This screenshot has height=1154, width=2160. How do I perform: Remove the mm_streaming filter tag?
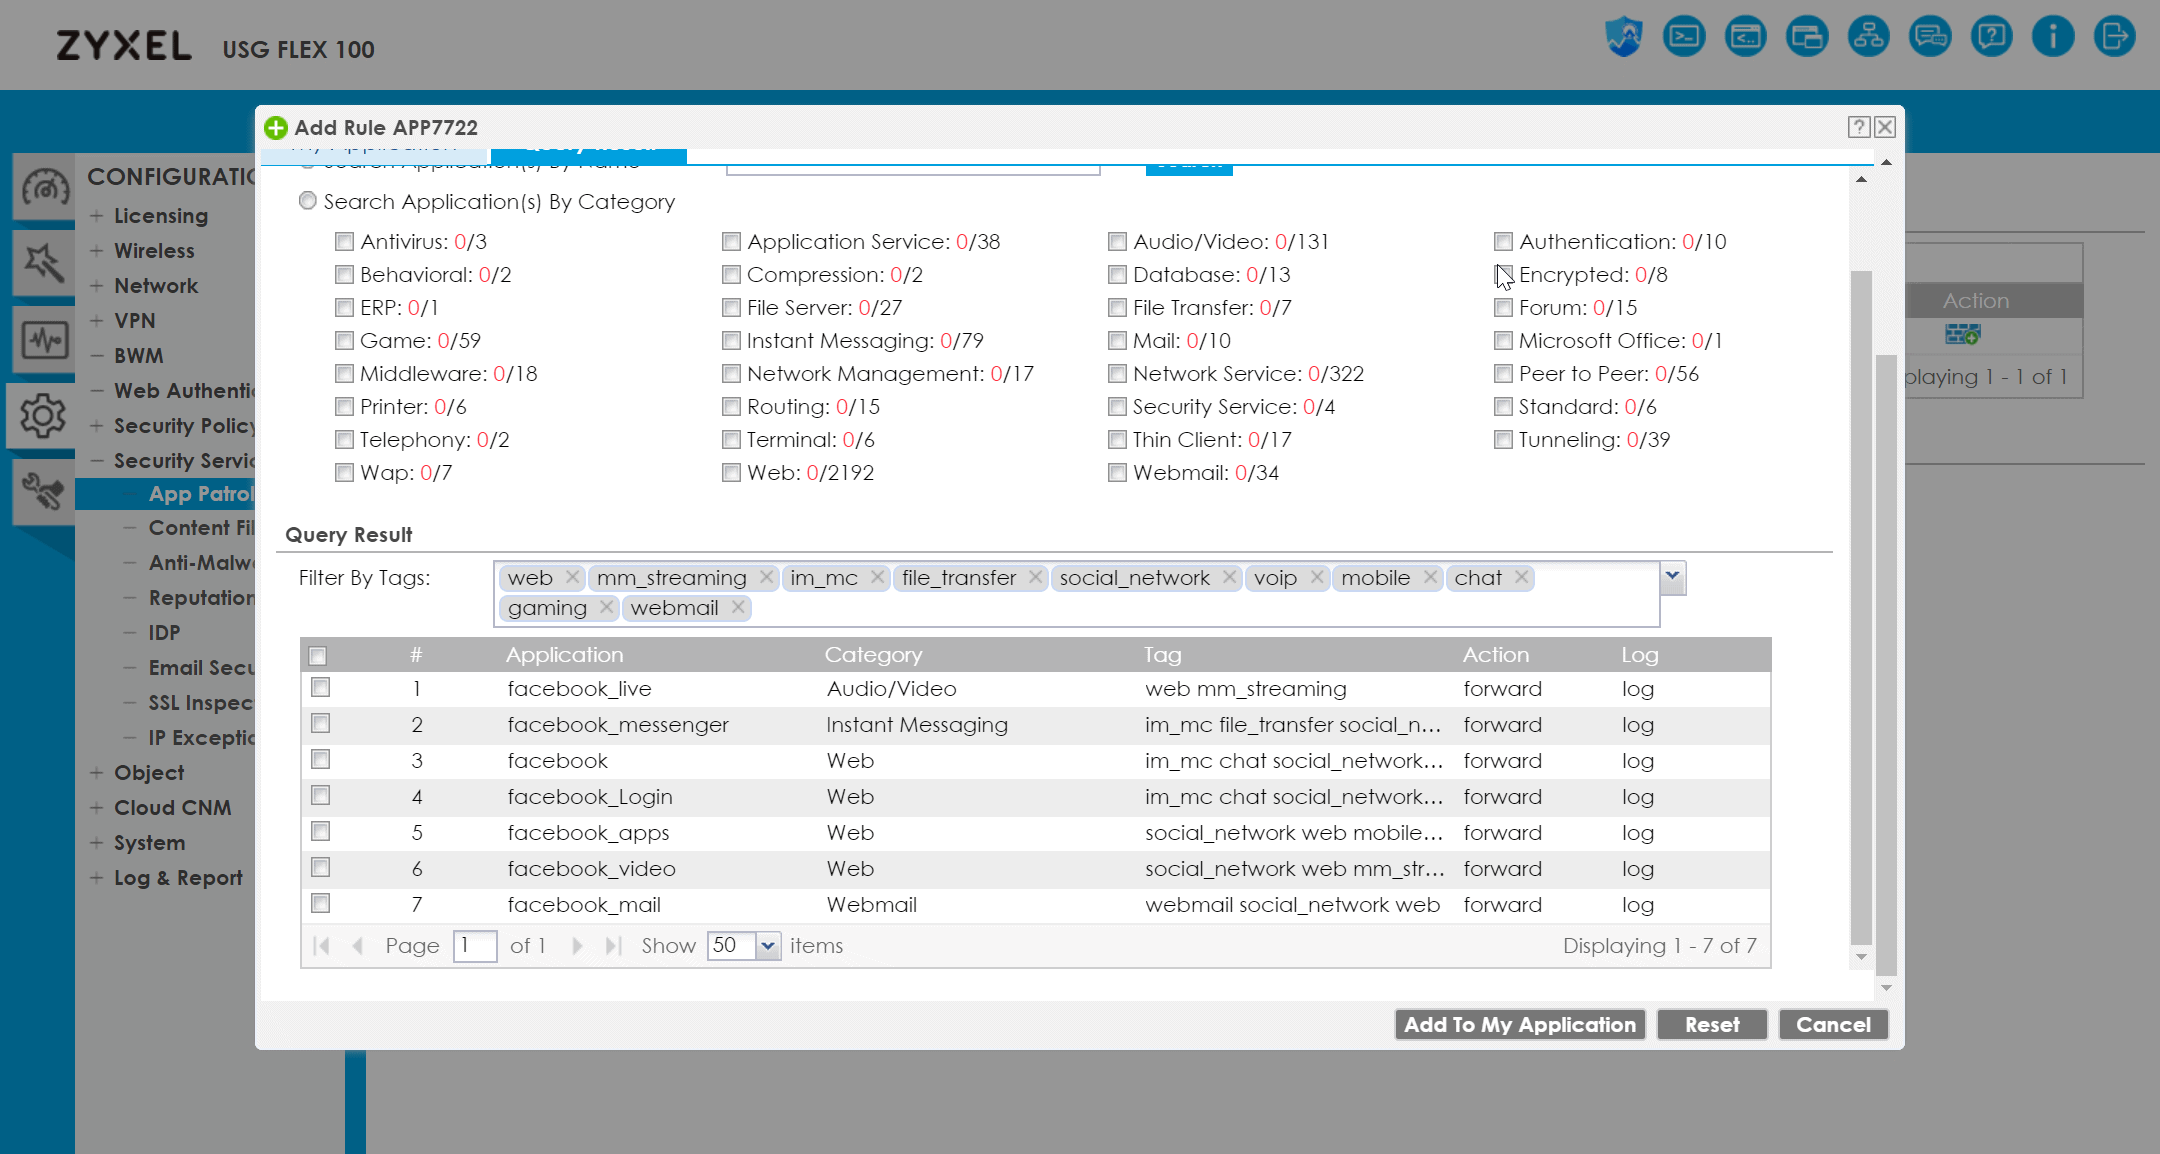coord(766,577)
